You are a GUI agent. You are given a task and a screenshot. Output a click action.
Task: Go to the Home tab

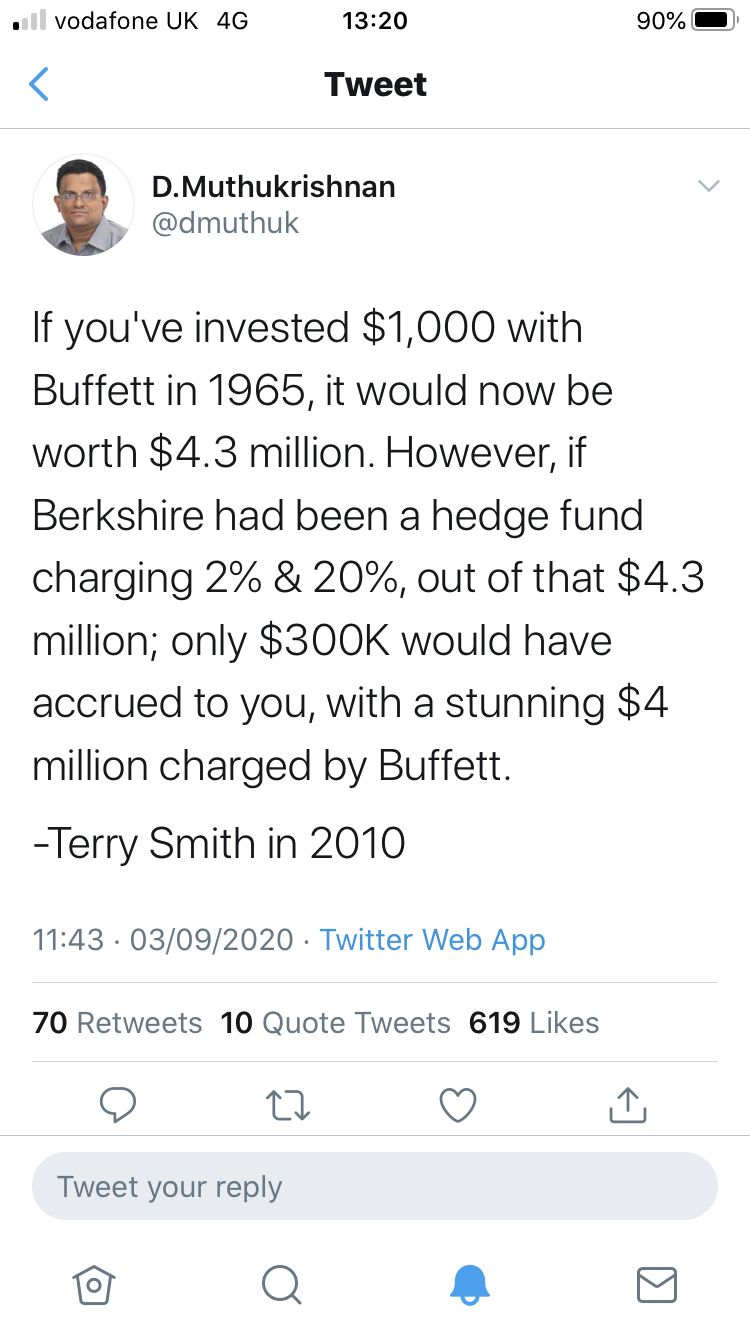[x=94, y=1284]
